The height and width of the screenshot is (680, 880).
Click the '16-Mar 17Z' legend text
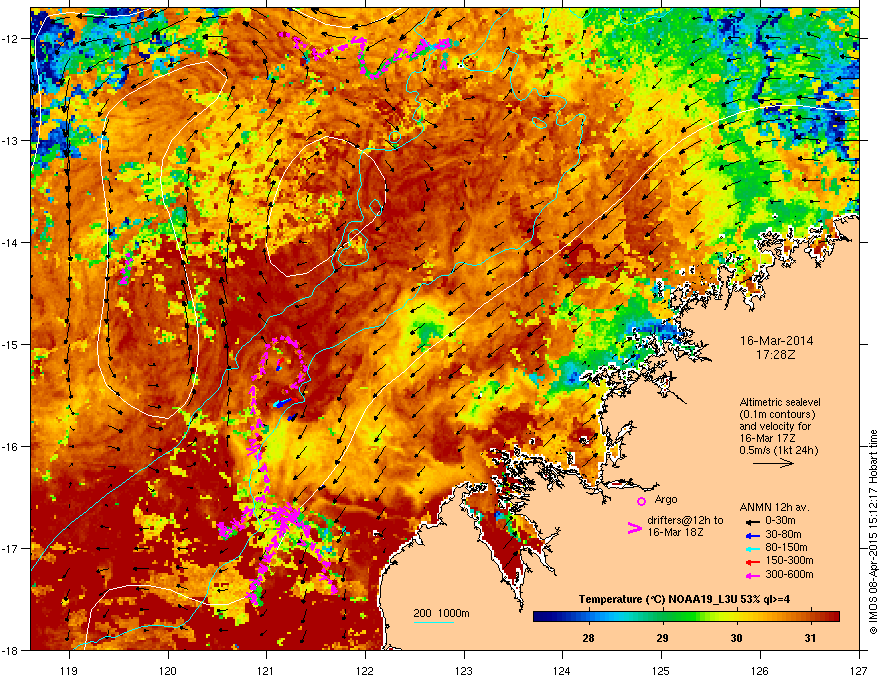(767, 438)
